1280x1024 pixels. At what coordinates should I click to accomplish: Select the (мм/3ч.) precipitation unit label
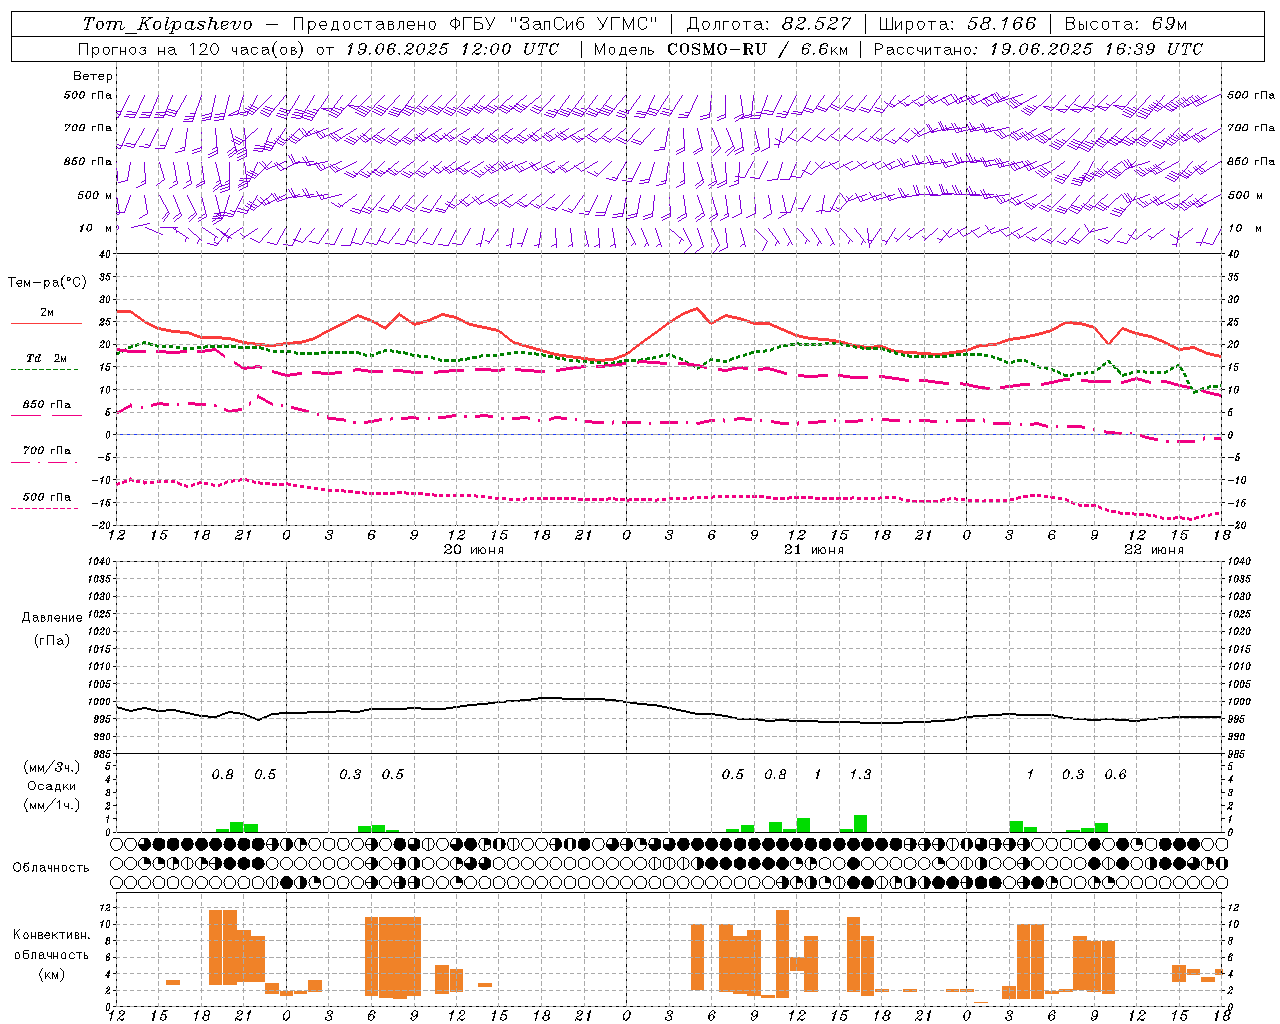pyautogui.click(x=51, y=767)
